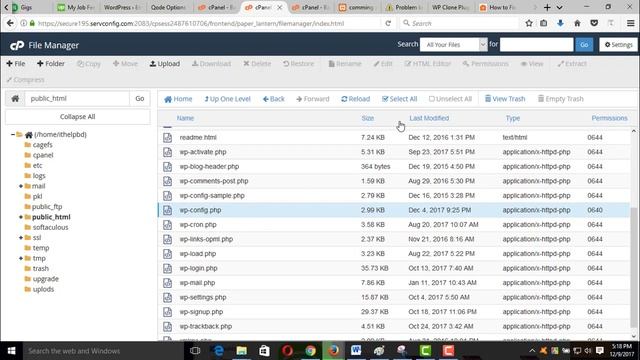Image resolution: width=640 pixels, height=360 pixels.
Task: Select the wp-cron.php file name
Action: pos(198,224)
